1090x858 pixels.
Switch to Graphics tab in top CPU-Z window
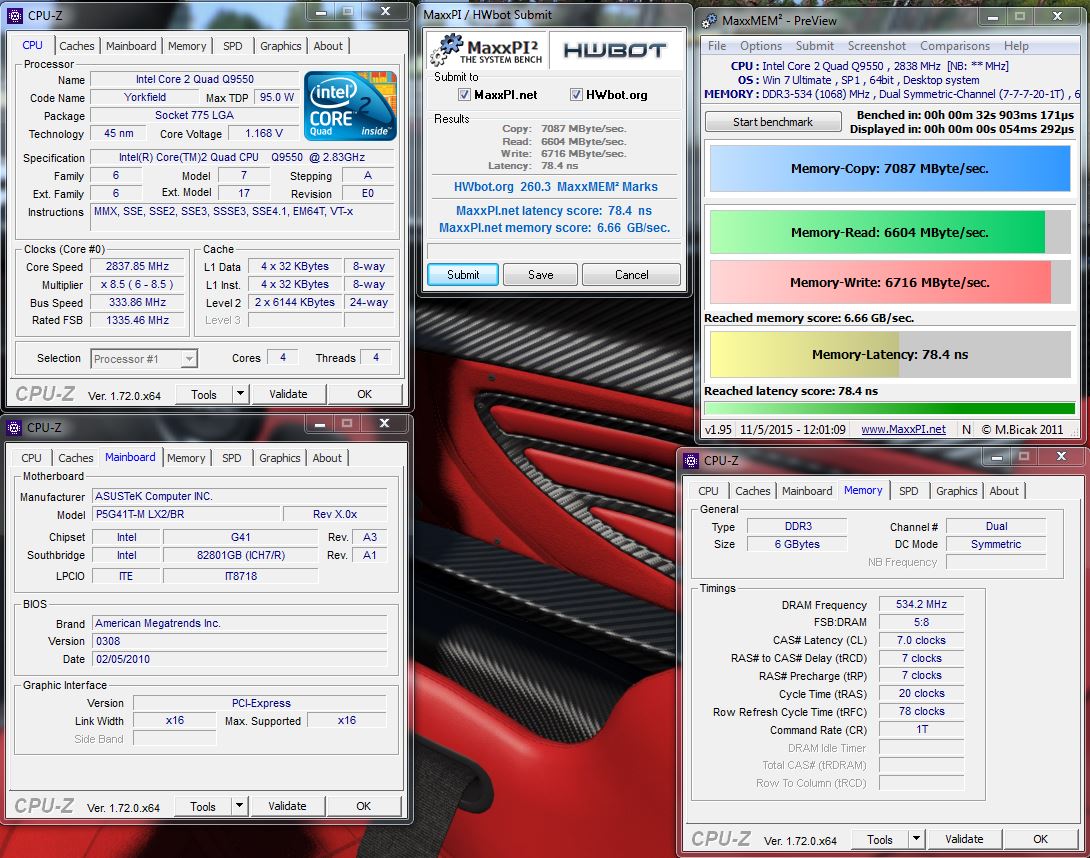(x=281, y=46)
